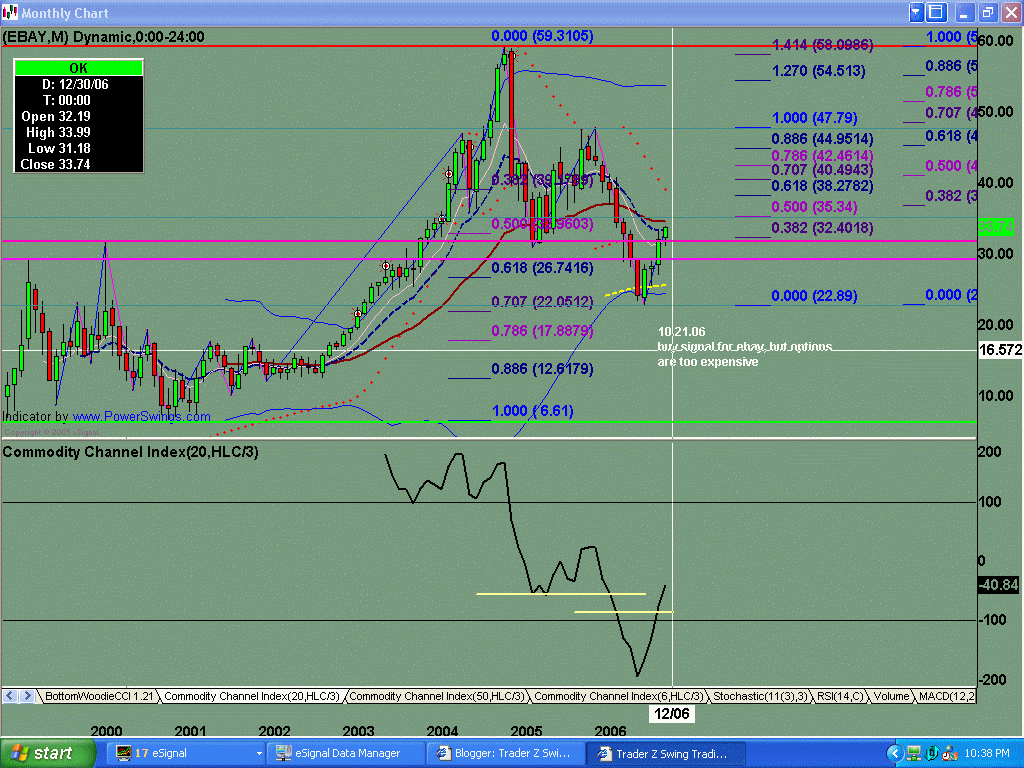The image size is (1024, 768).
Task: Switch to Commodity Channel Index(20,HLC/3) tab
Action: pyautogui.click(x=251, y=696)
